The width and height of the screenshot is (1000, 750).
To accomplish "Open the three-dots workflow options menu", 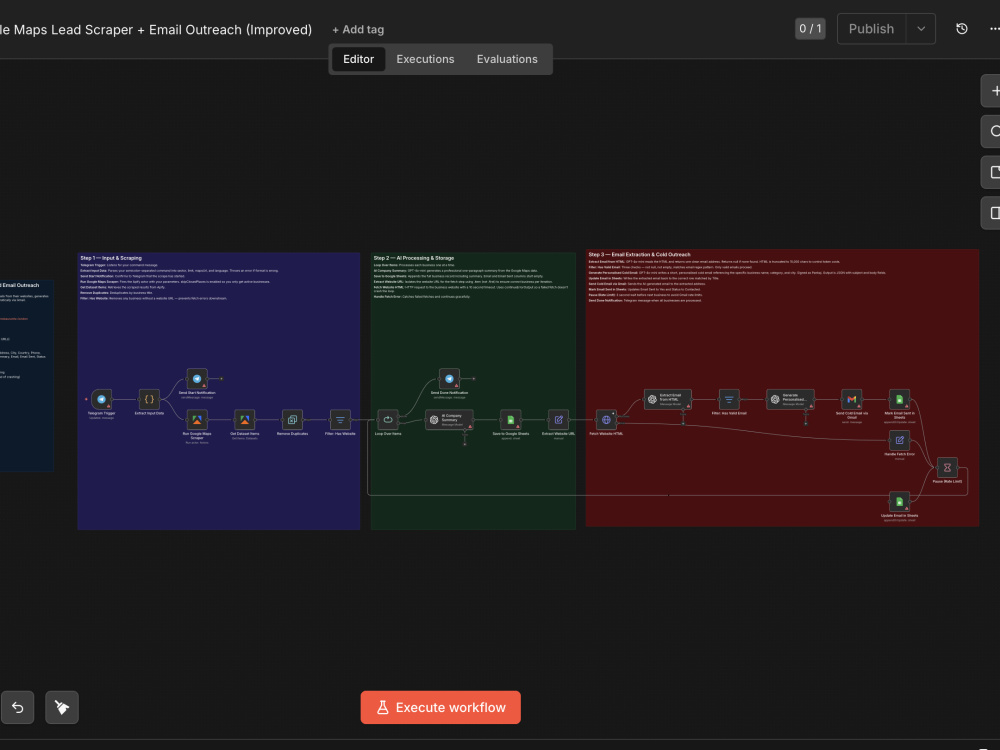I will pyautogui.click(x=994, y=29).
